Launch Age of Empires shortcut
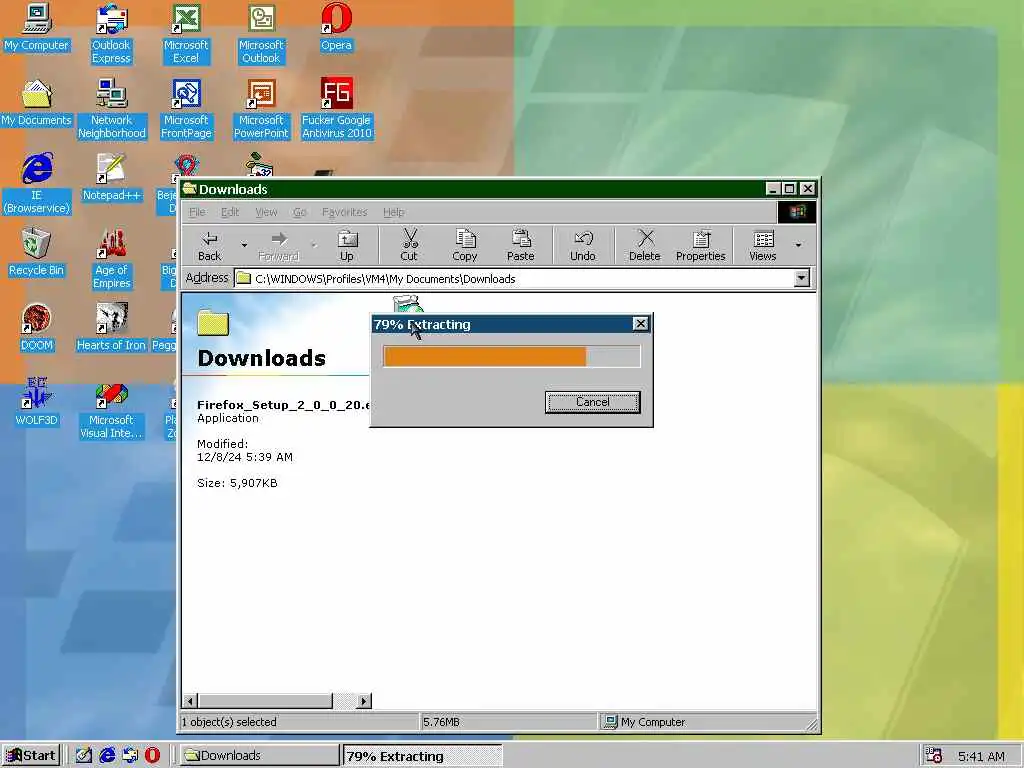This screenshot has height=768, width=1024. click(112, 259)
